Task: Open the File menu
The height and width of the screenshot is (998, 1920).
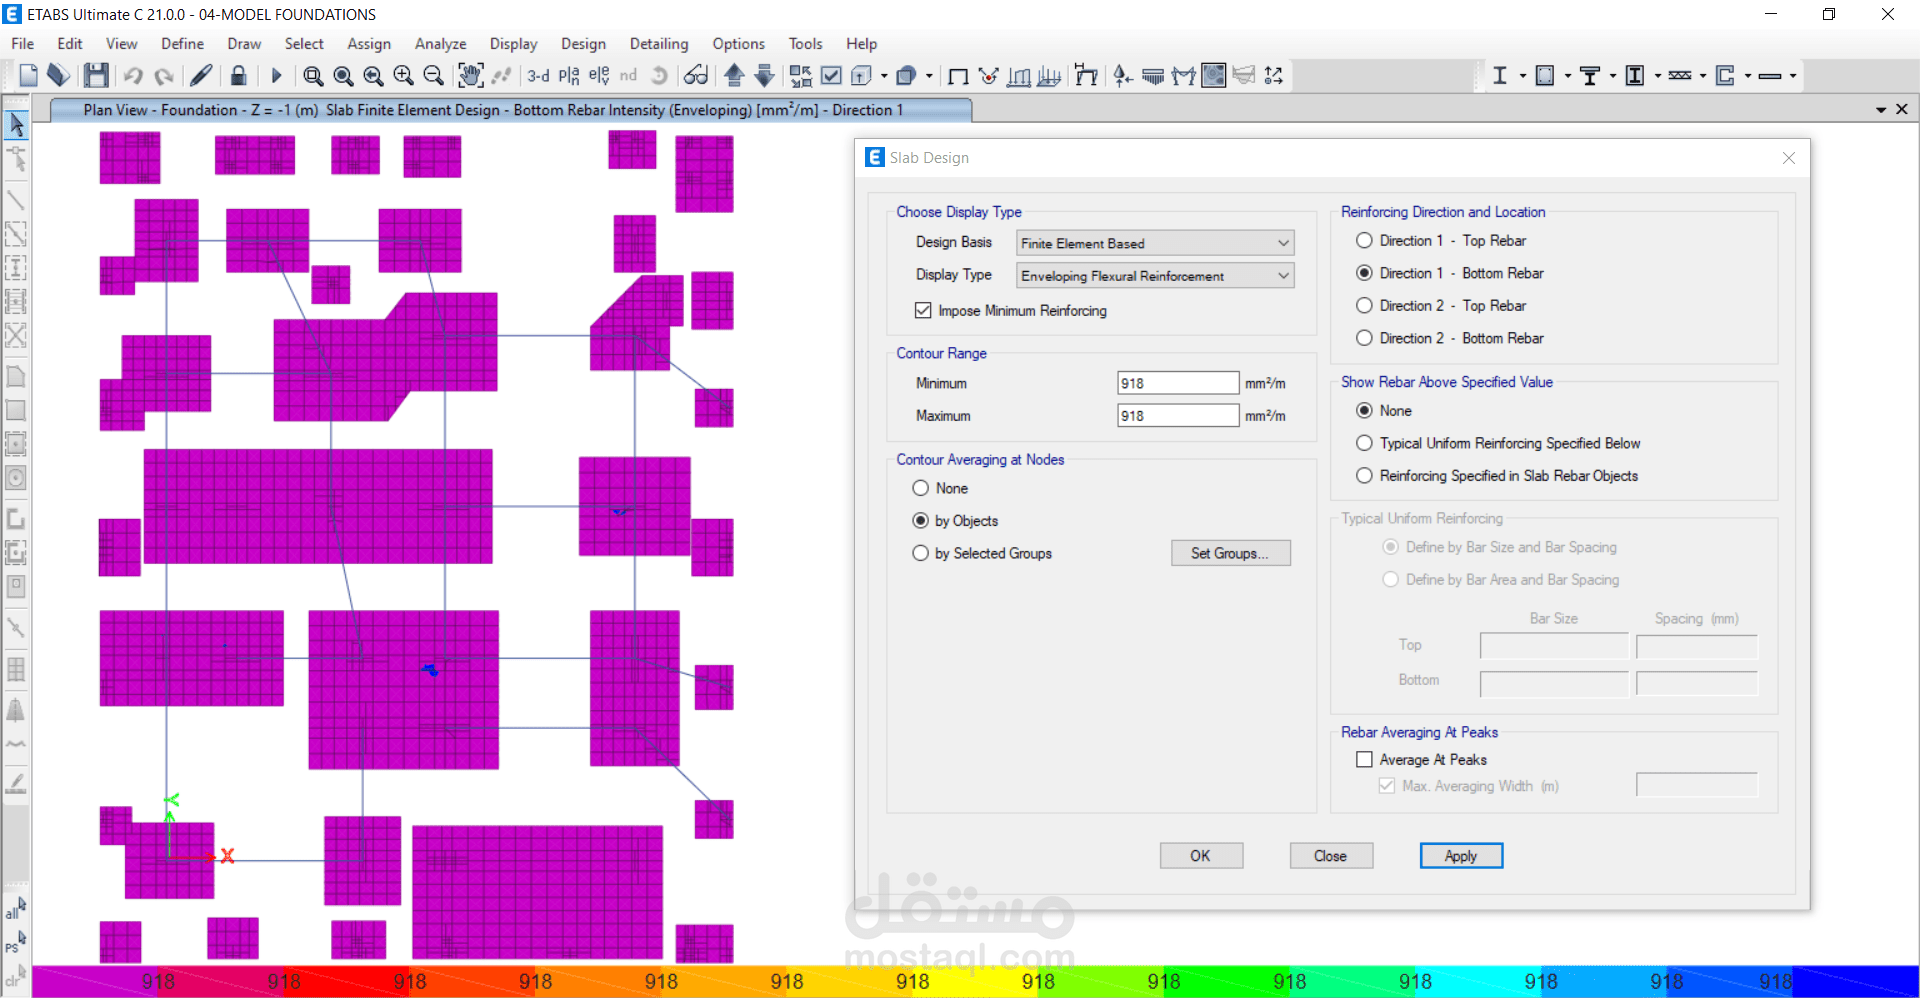Action: [x=22, y=44]
